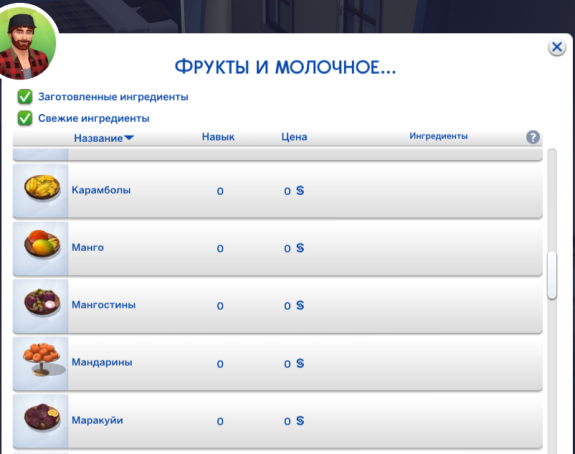Click the Маракуйи bowl icon
Screen dimensions: 575x454
(x=42, y=417)
